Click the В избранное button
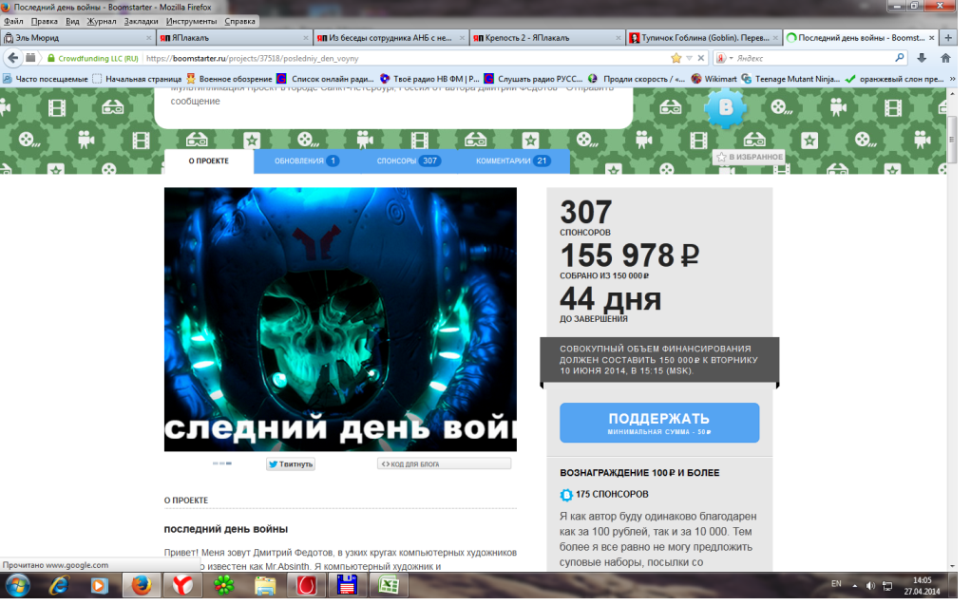 749,157
